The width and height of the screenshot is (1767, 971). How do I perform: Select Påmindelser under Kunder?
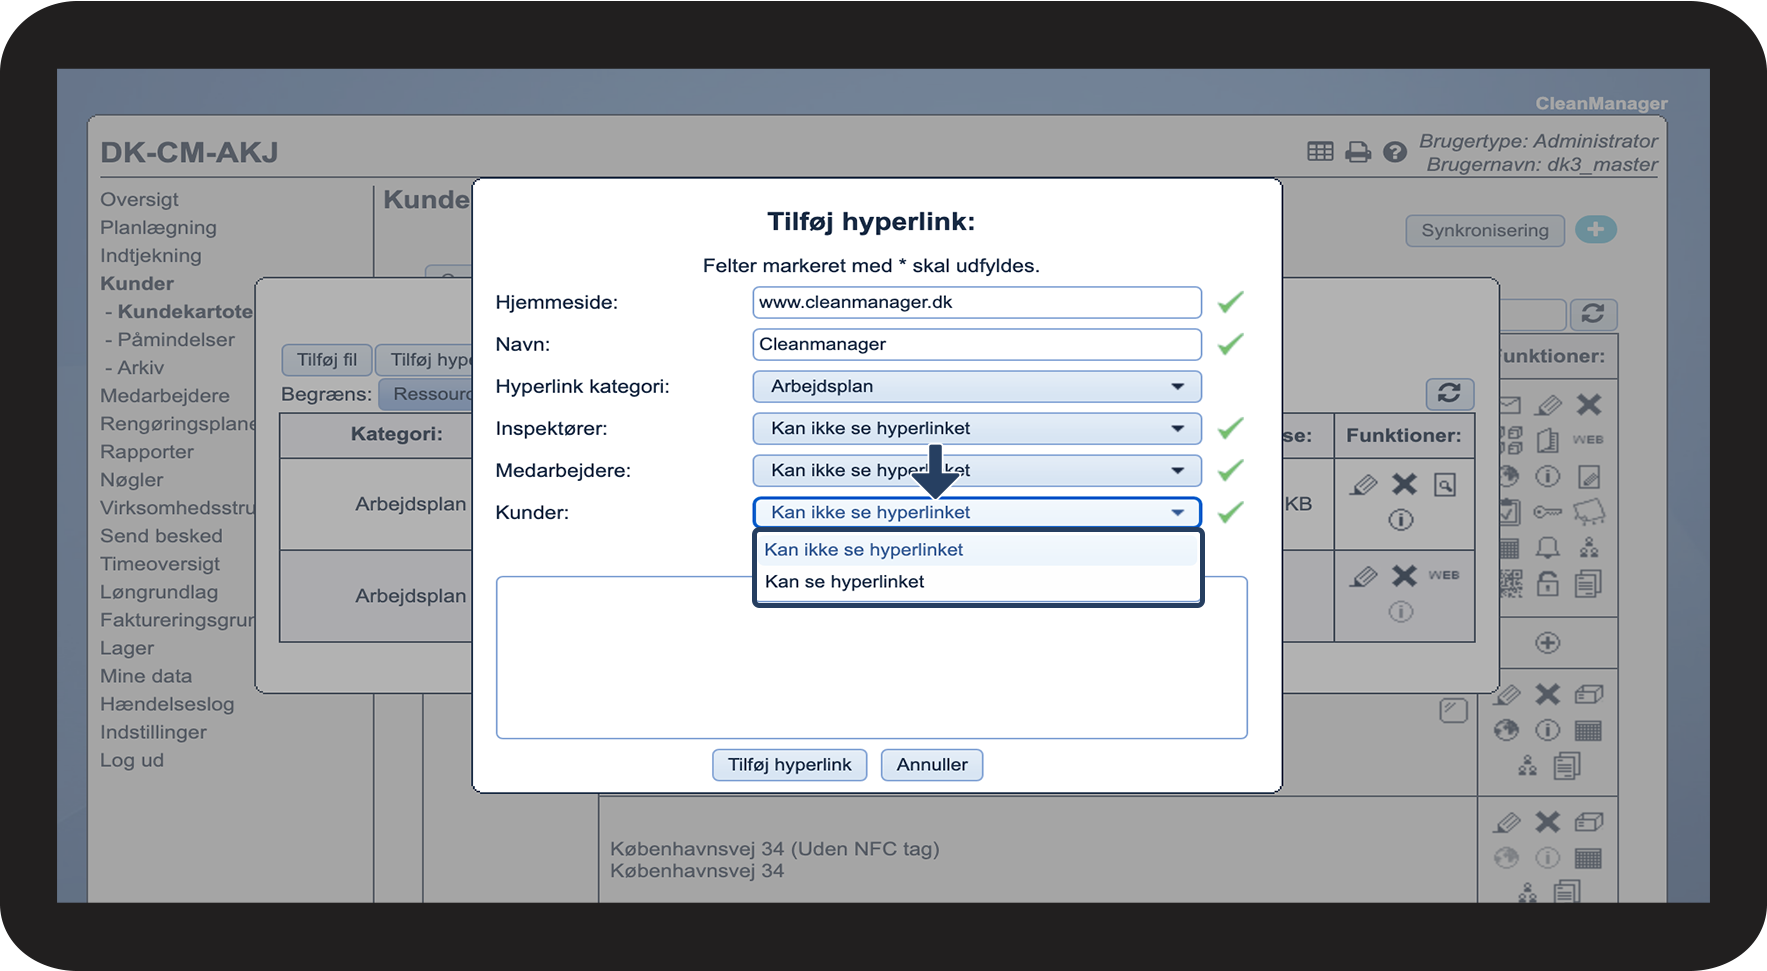click(176, 339)
